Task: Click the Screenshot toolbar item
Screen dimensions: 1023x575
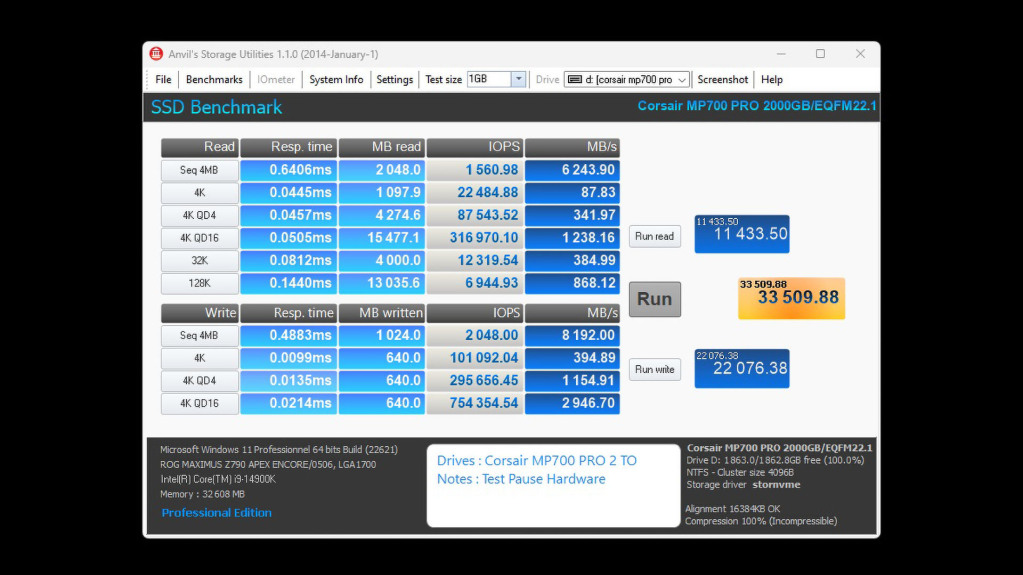Action: tap(723, 80)
